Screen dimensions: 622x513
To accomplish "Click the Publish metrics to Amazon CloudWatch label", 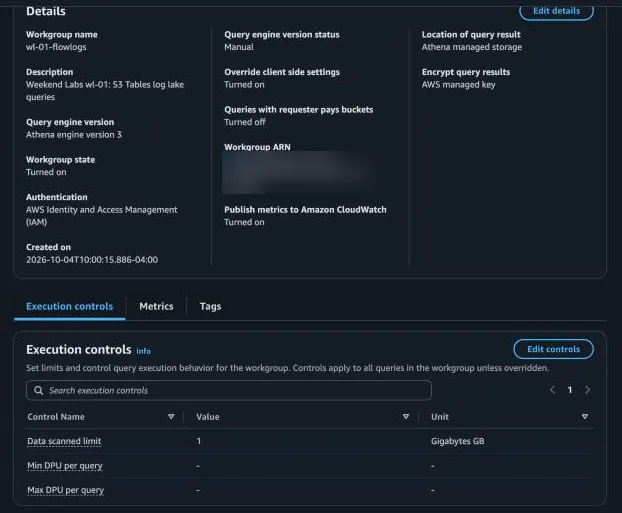I will coord(305,210).
